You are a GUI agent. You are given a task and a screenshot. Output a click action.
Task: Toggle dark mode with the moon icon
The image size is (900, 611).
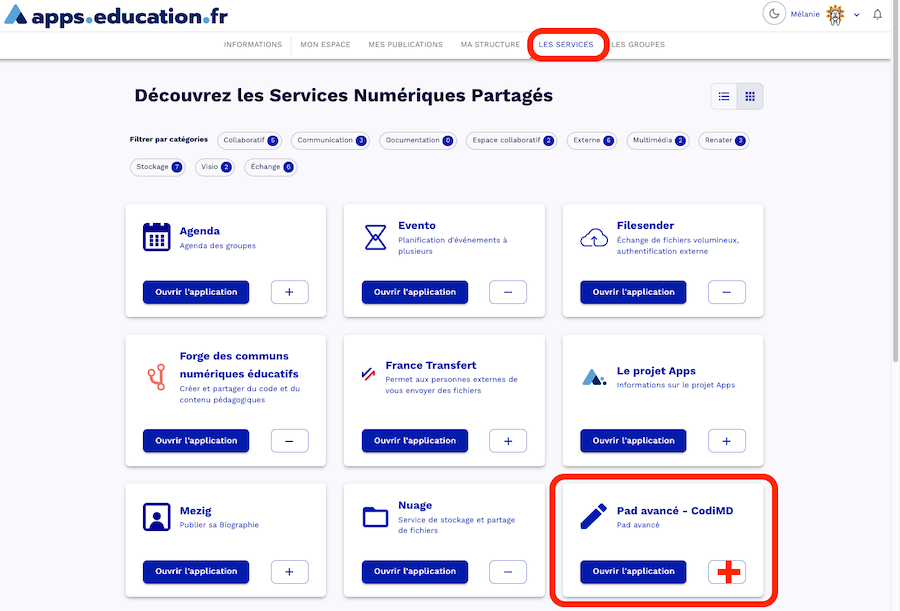(774, 14)
